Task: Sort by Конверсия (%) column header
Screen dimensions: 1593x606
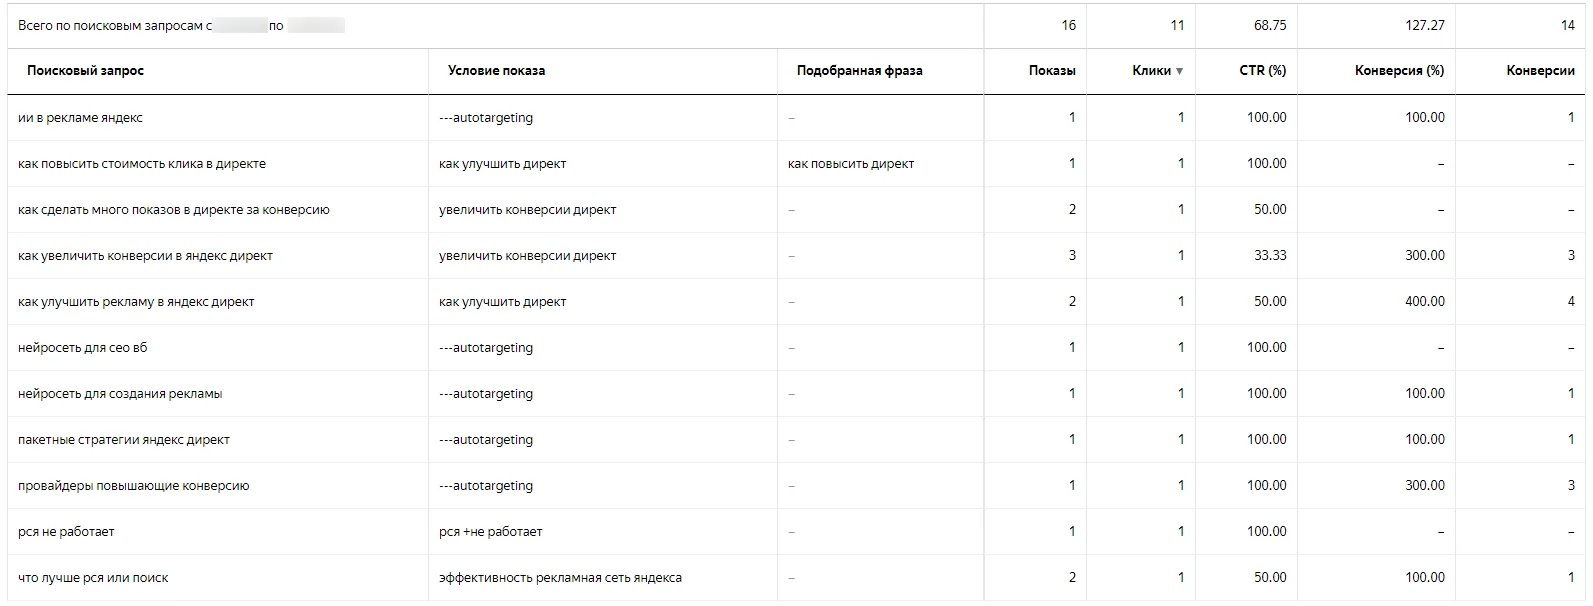Action: coord(1400,71)
